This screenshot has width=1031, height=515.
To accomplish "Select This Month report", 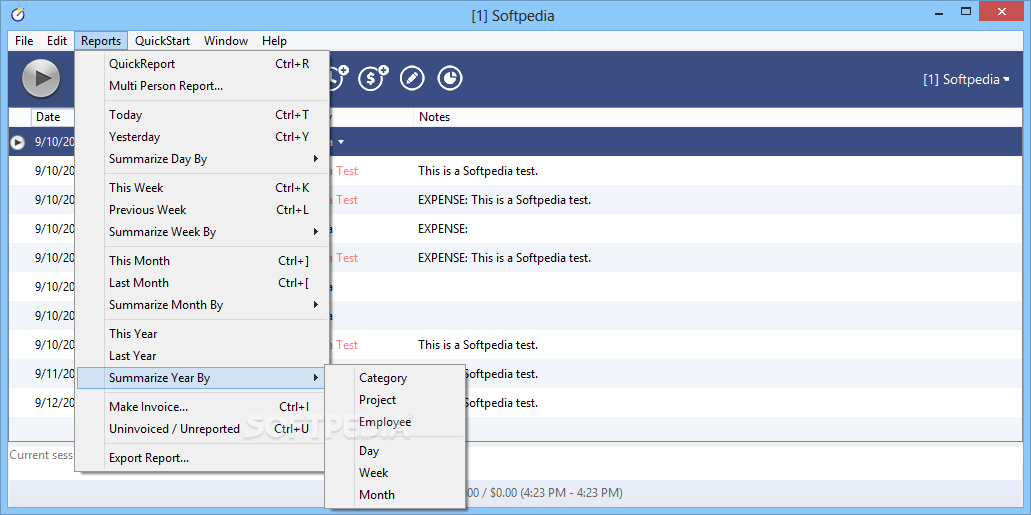I will tap(202, 260).
